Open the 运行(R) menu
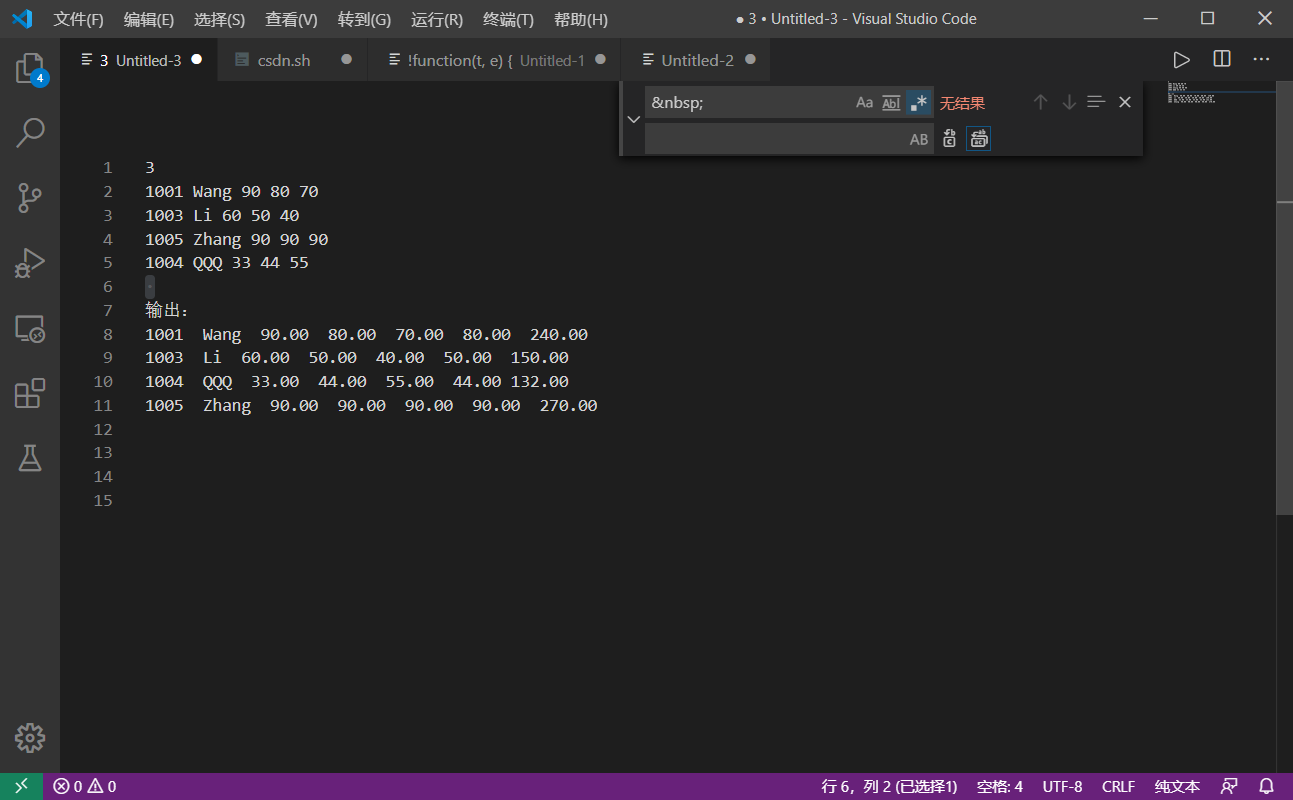 coord(437,19)
